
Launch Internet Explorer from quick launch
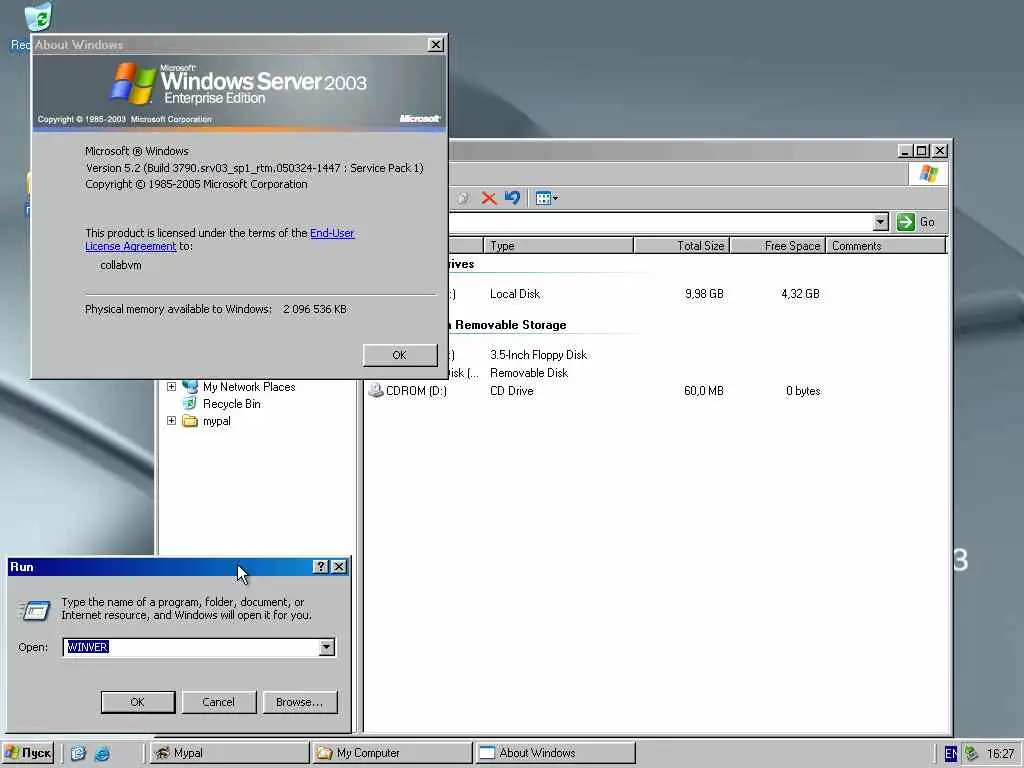[x=102, y=753]
